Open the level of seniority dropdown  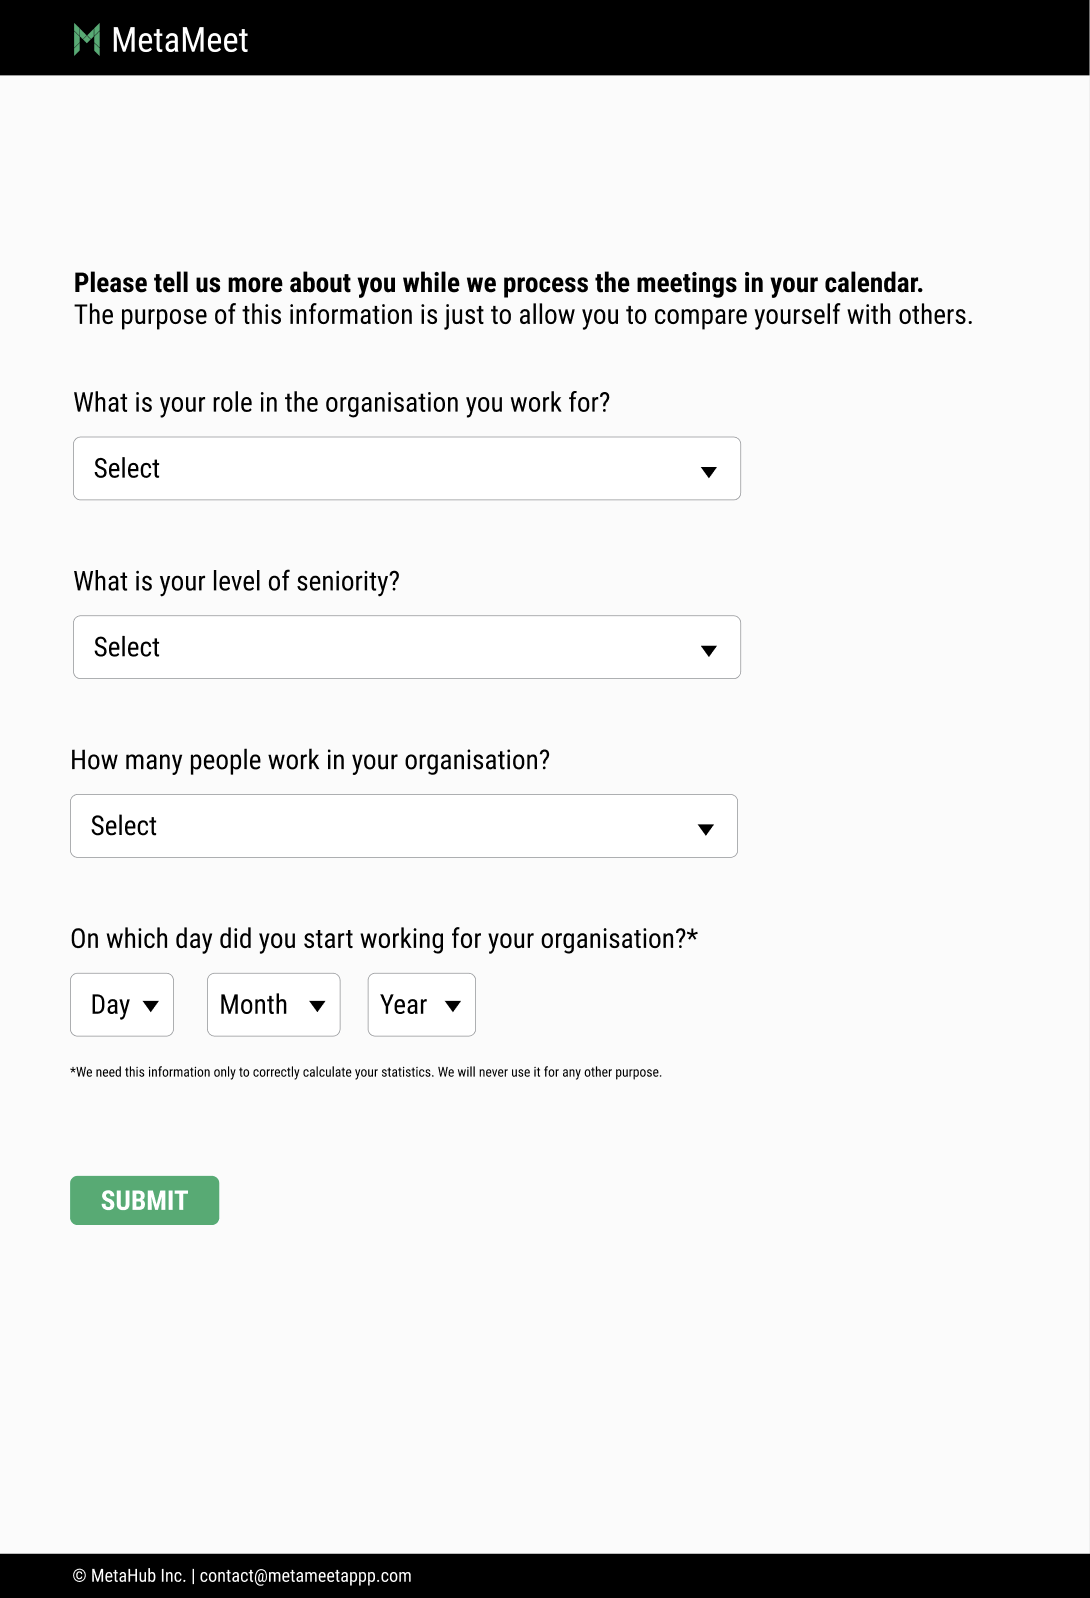click(x=407, y=647)
